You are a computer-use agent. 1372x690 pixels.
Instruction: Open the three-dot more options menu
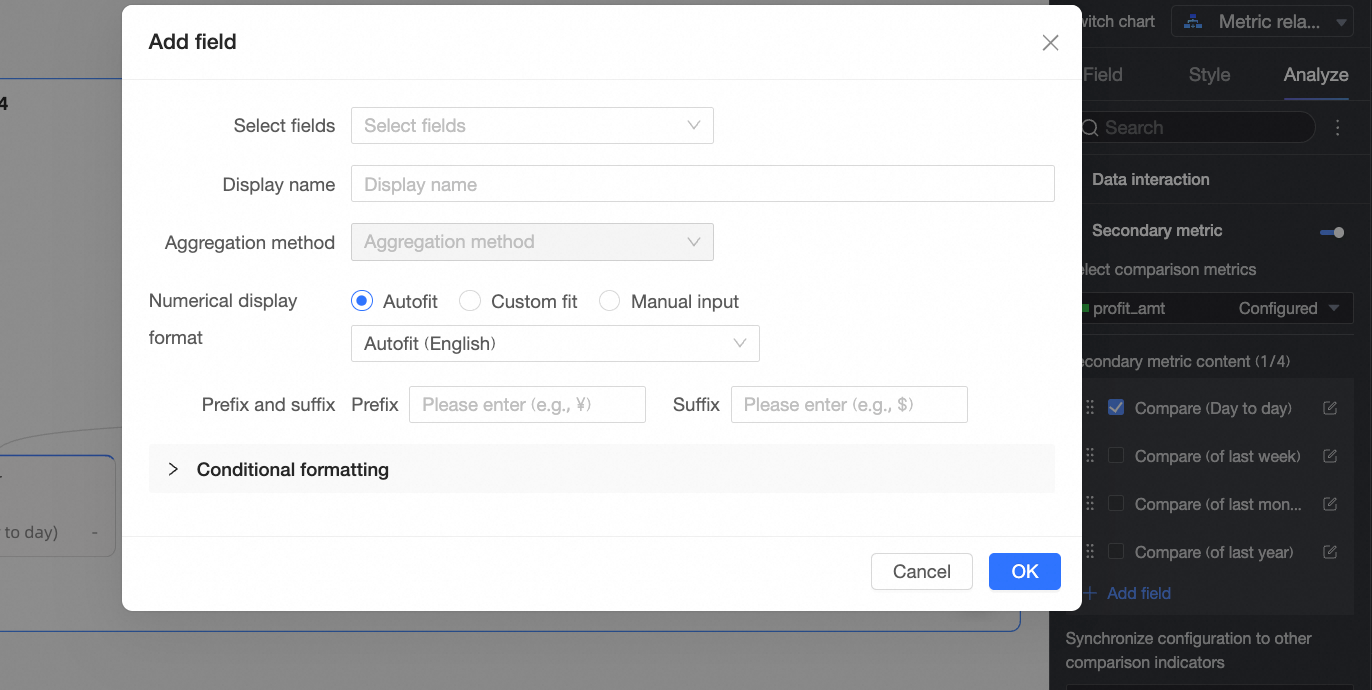(1338, 128)
